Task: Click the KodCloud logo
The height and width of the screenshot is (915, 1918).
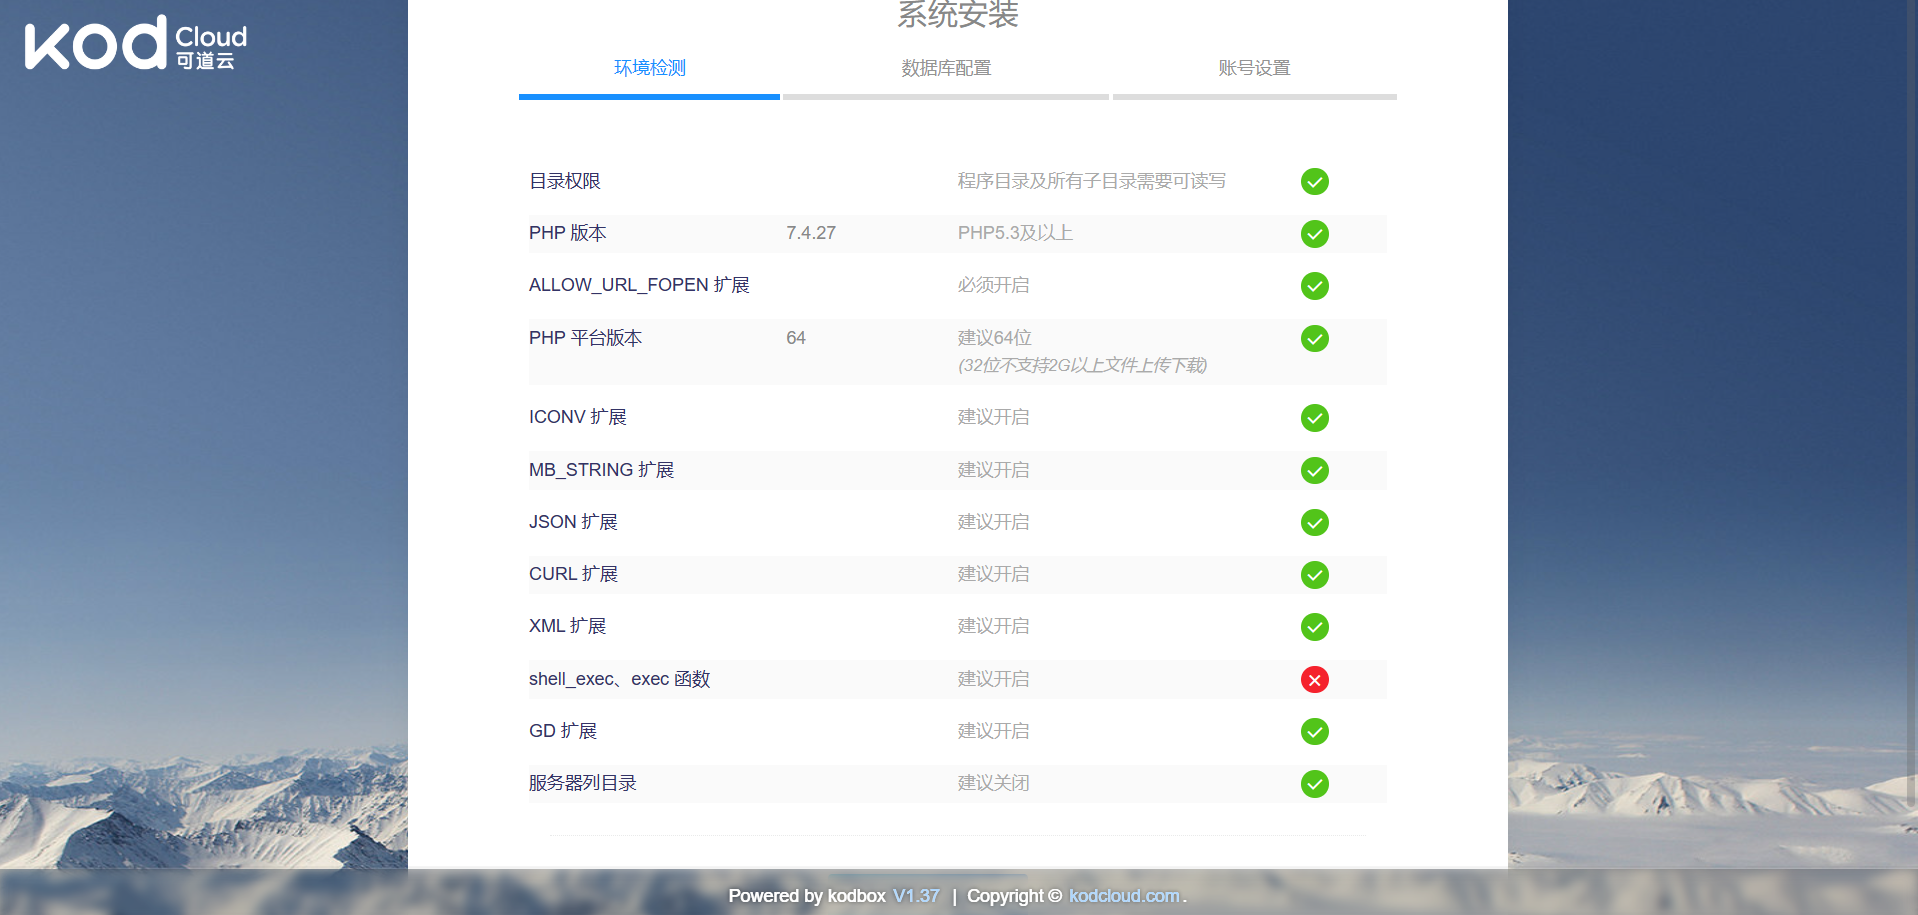Action: pos(135,44)
